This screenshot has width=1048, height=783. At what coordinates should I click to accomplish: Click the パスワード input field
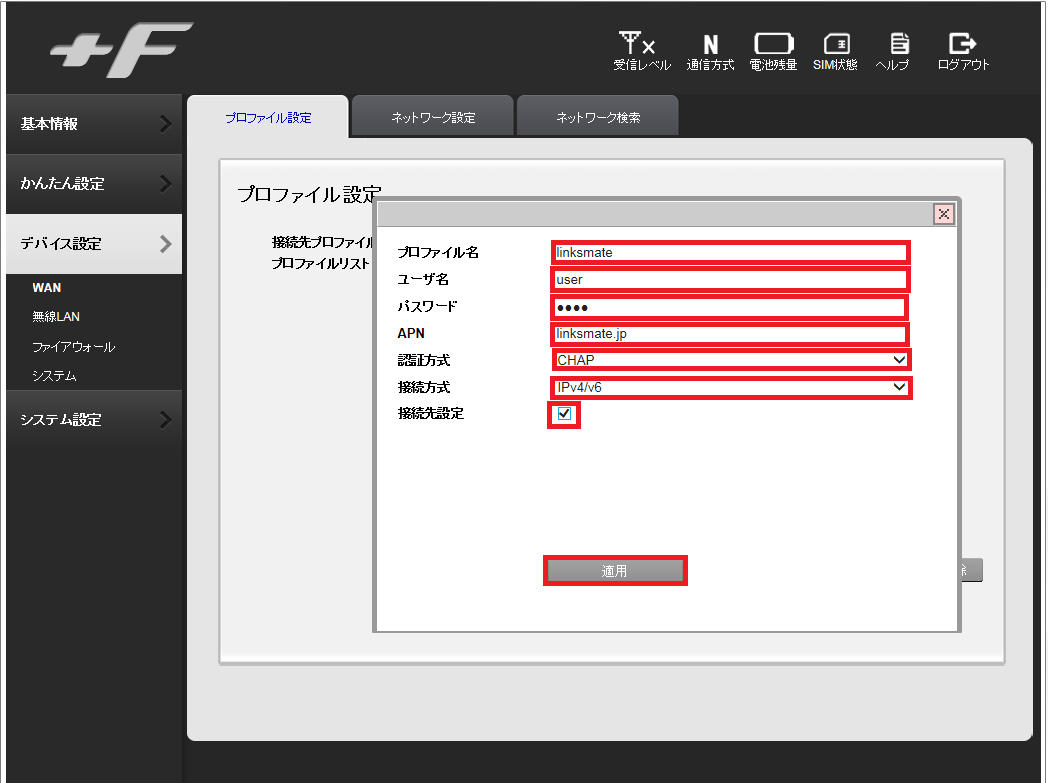(729, 307)
